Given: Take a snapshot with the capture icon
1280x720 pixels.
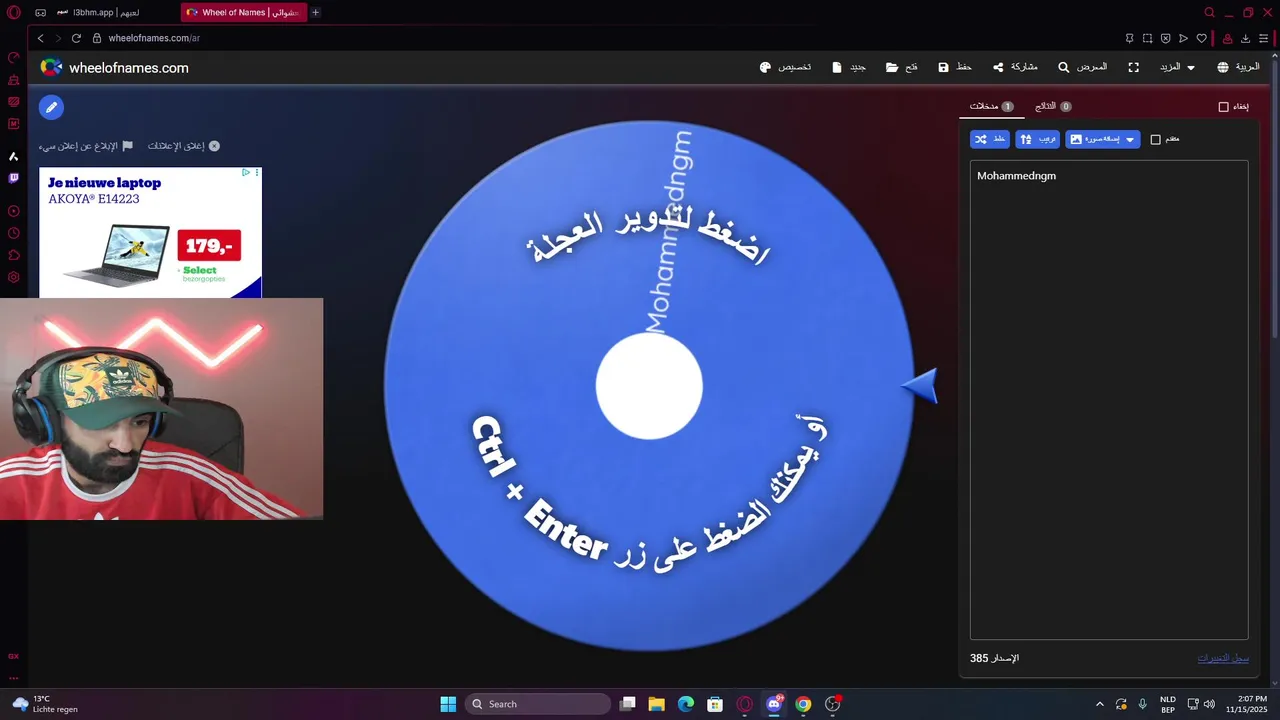Looking at the screenshot, I should pos(1147,38).
